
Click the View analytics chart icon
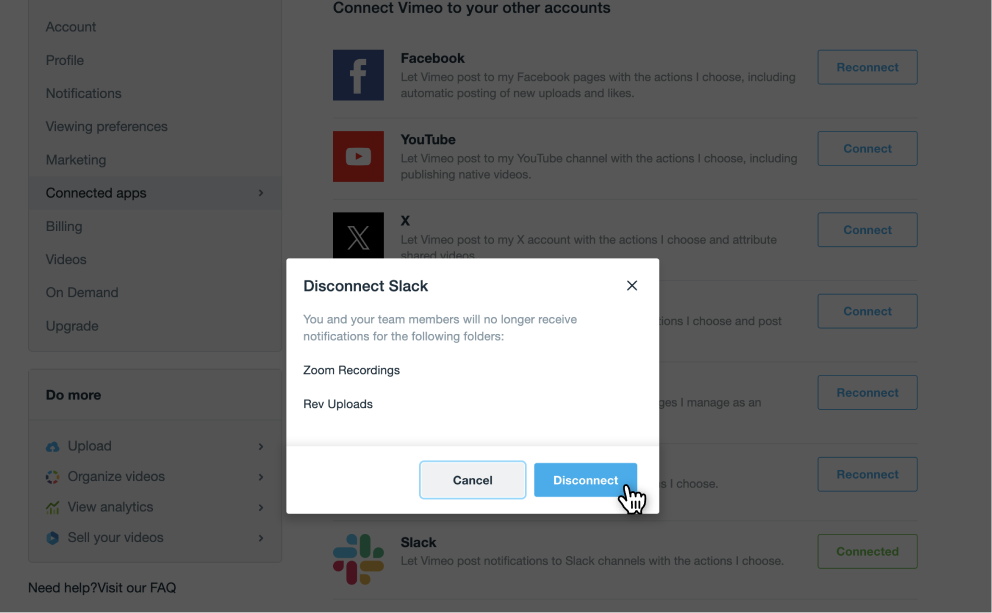coord(53,508)
